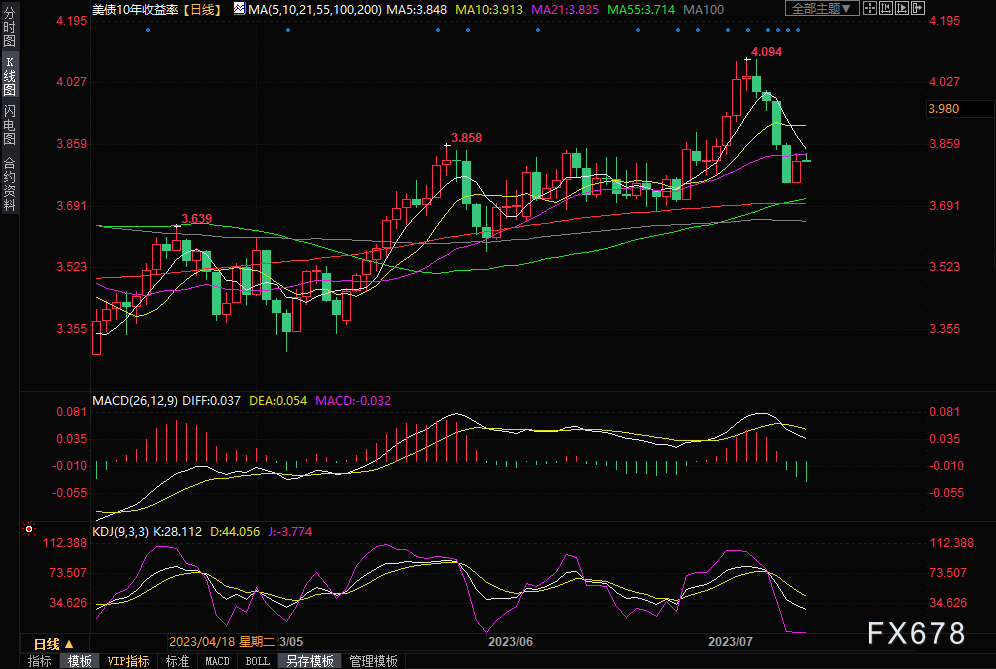Click the MA21:3.835 value label

[x=565, y=10]
